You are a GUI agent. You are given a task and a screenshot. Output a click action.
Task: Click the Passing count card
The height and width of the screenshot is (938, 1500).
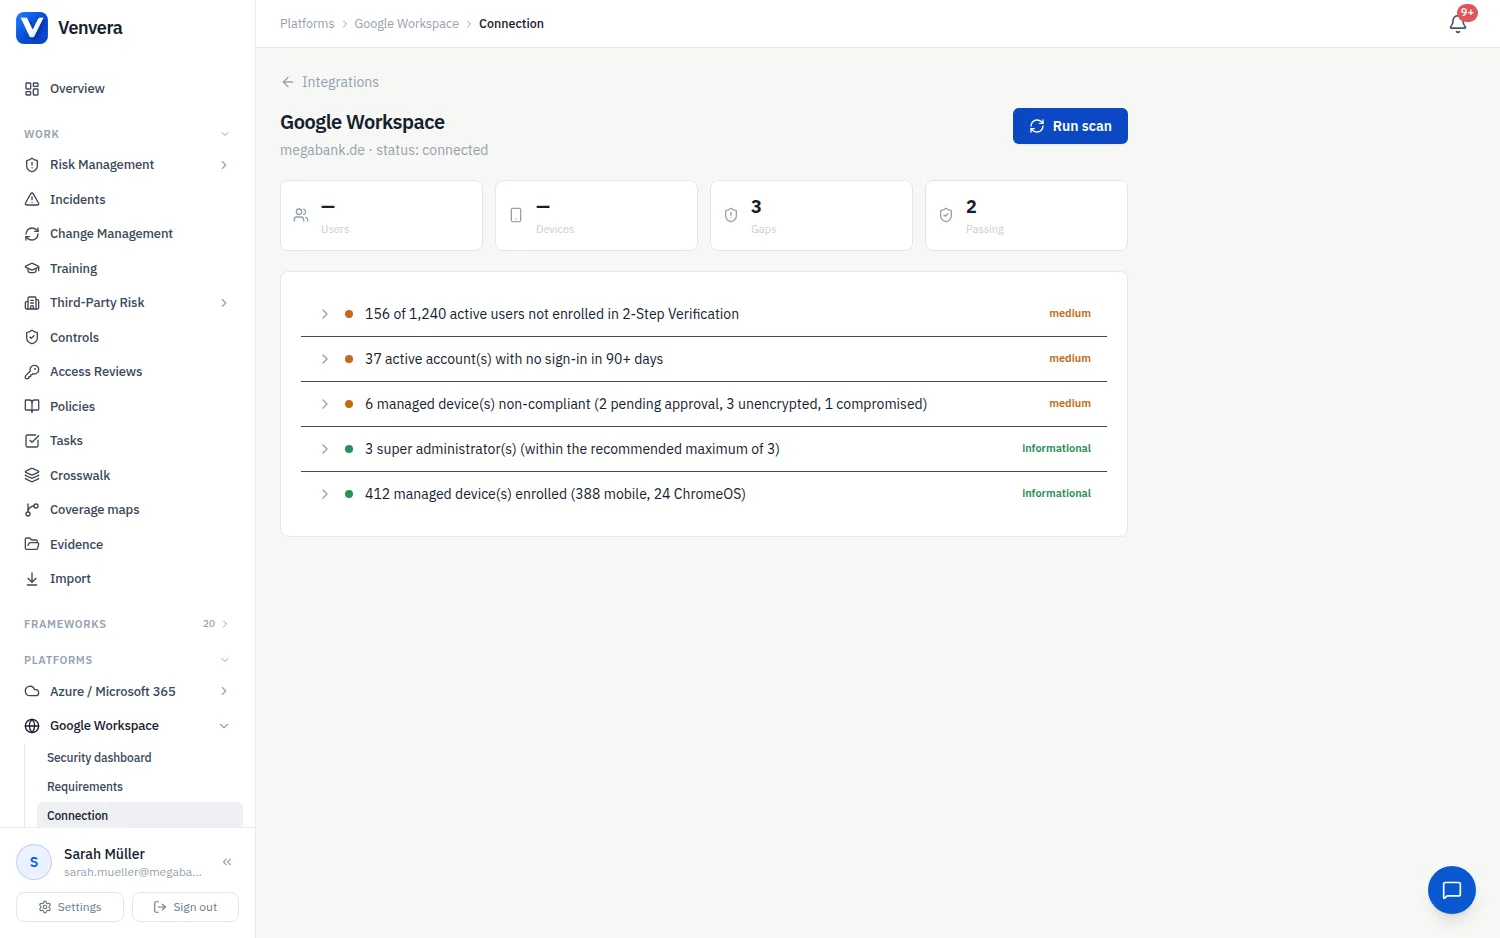pyautogui.click(x=1026, y=215)
